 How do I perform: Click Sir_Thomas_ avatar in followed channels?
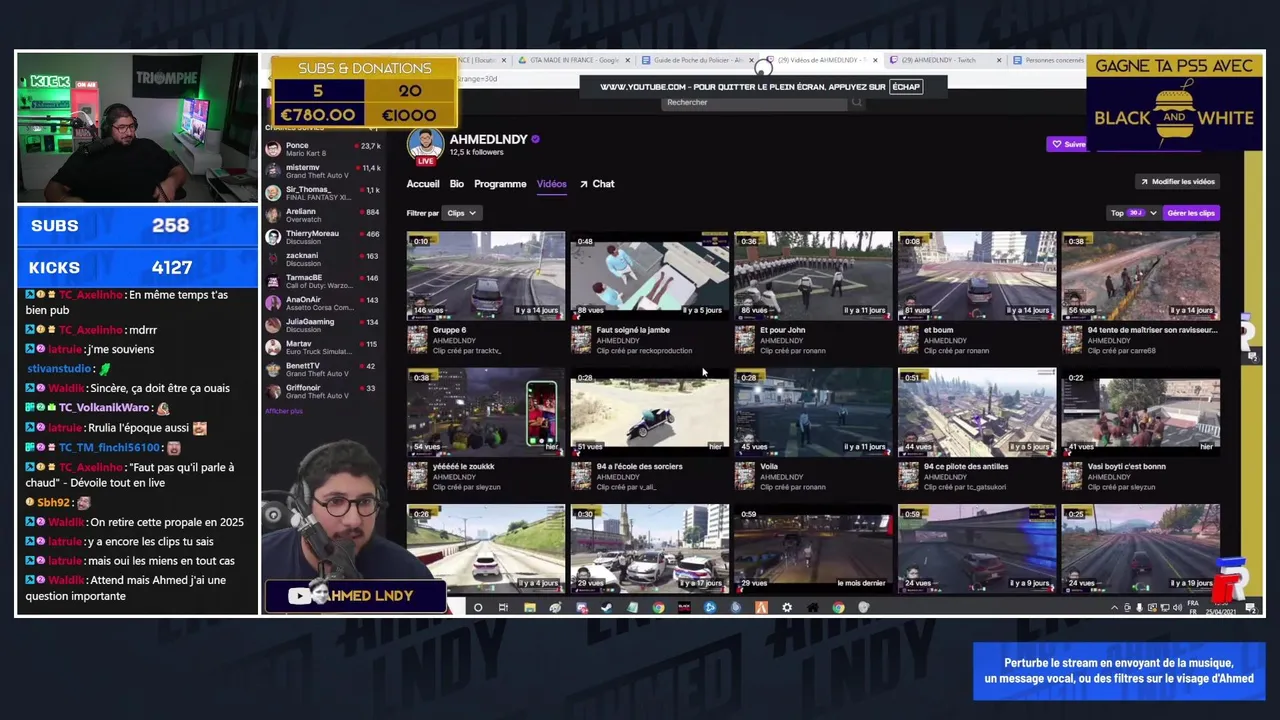pos(273,192)
